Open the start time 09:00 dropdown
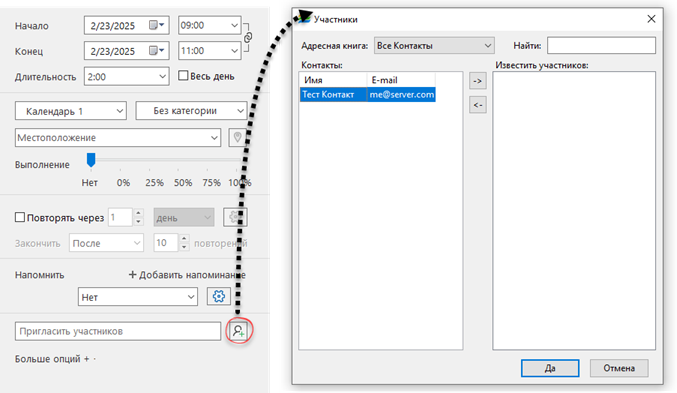This screenshot has height=393, width=677. click(234, 25)
